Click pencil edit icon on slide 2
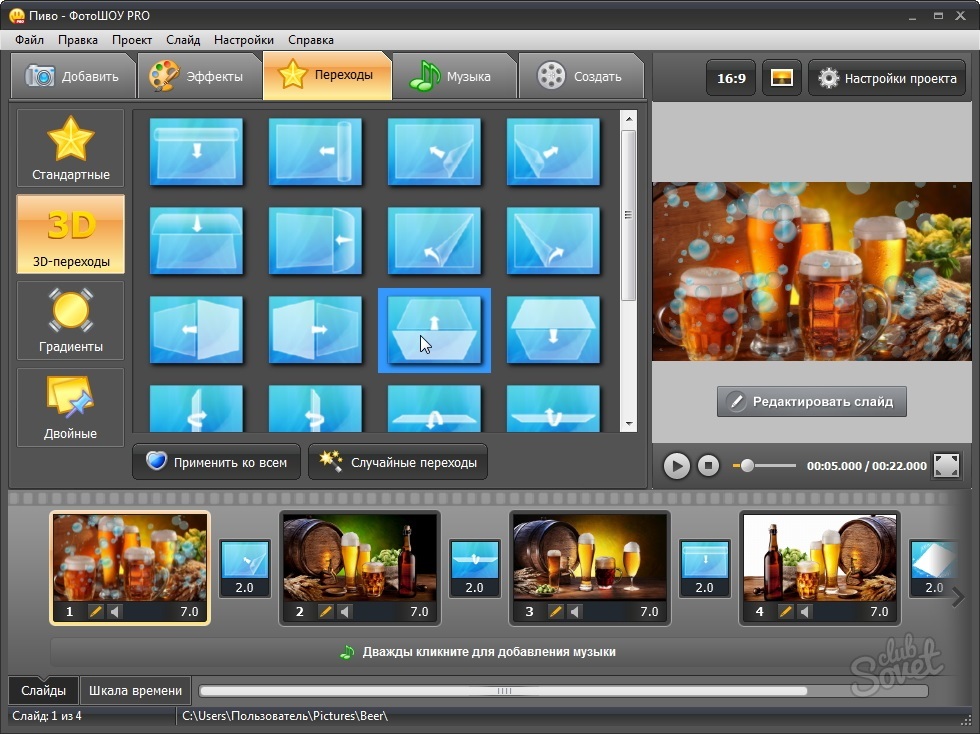Image resolution: width=980 pixels, height=734 pixels. (326, 612)
